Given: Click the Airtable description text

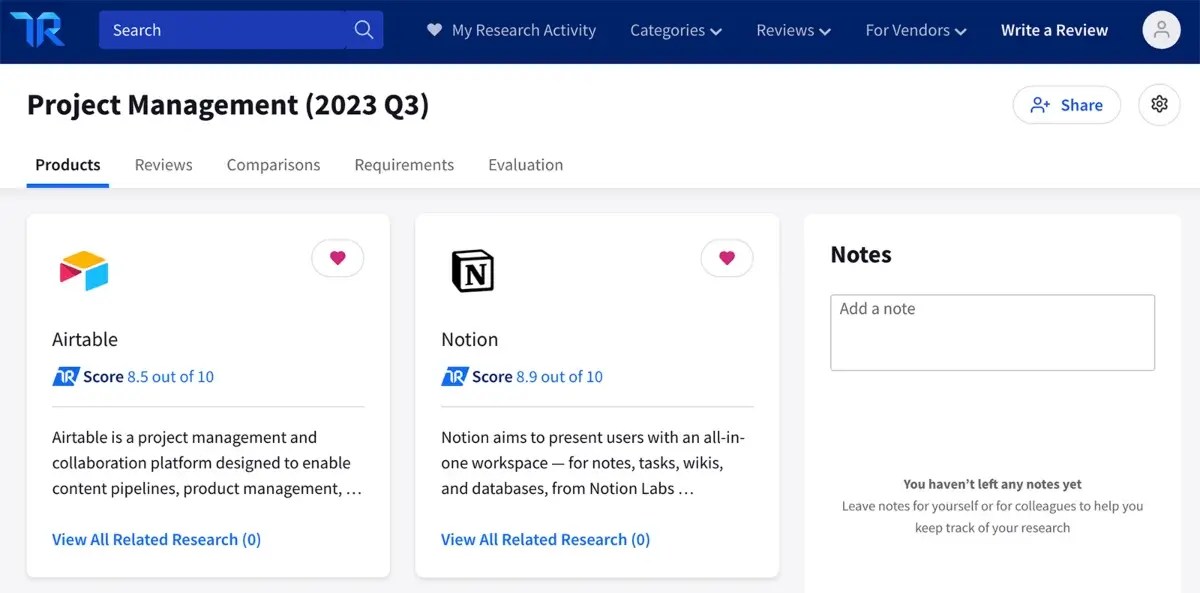Looking at the screenshot, I should coord(207,463).
